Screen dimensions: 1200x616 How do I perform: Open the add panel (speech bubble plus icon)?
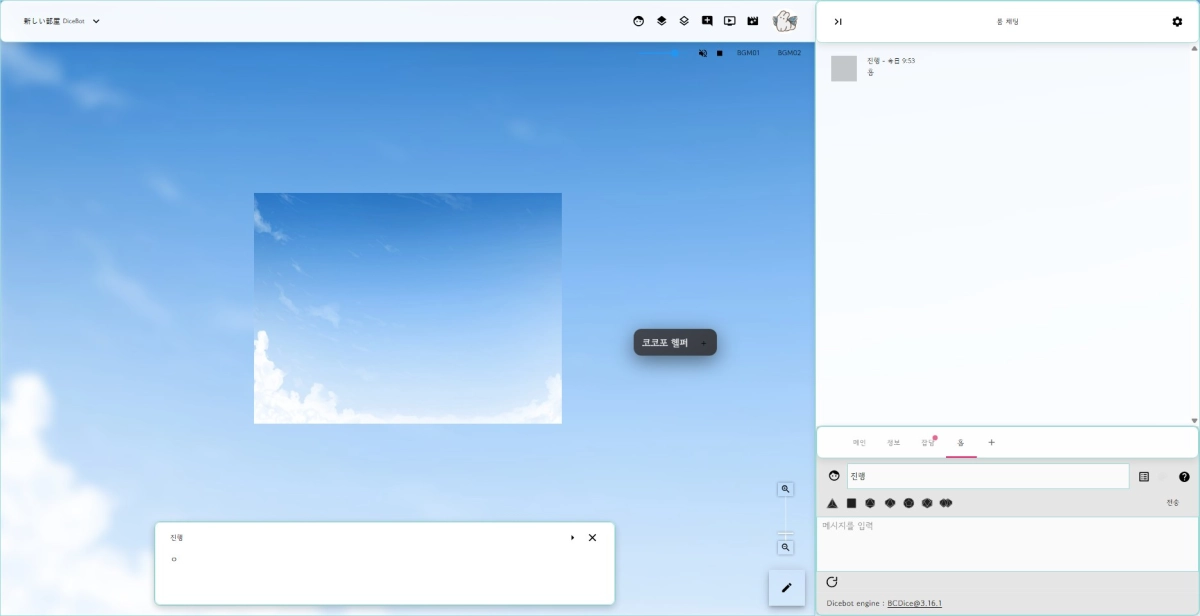click(x=708, y=20)
